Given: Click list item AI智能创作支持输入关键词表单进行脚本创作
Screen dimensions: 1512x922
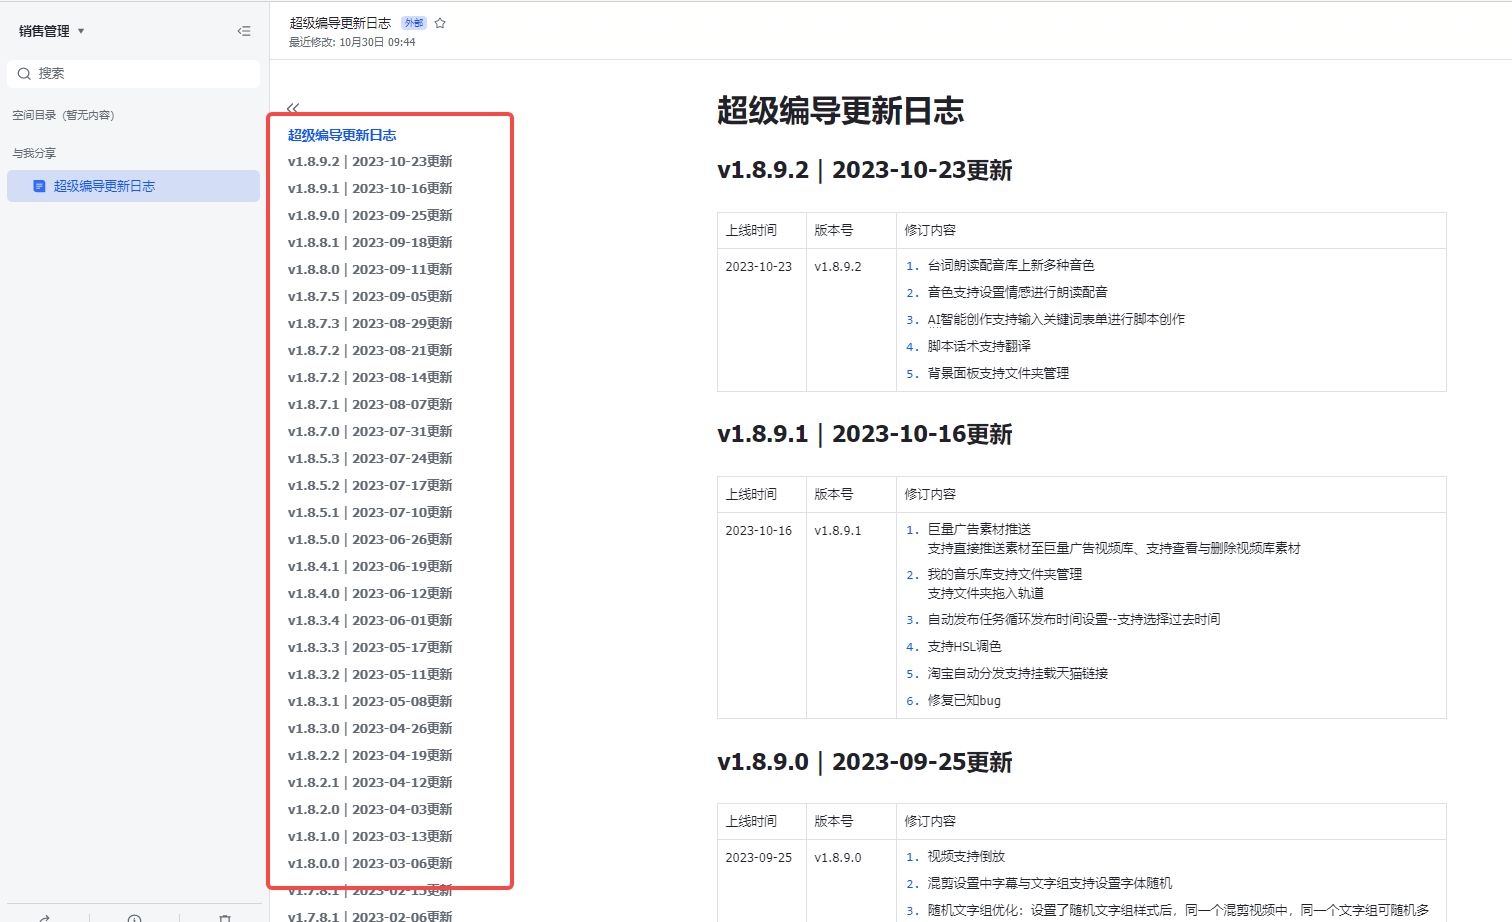Looking at the screenshot, I should 1056,319.
